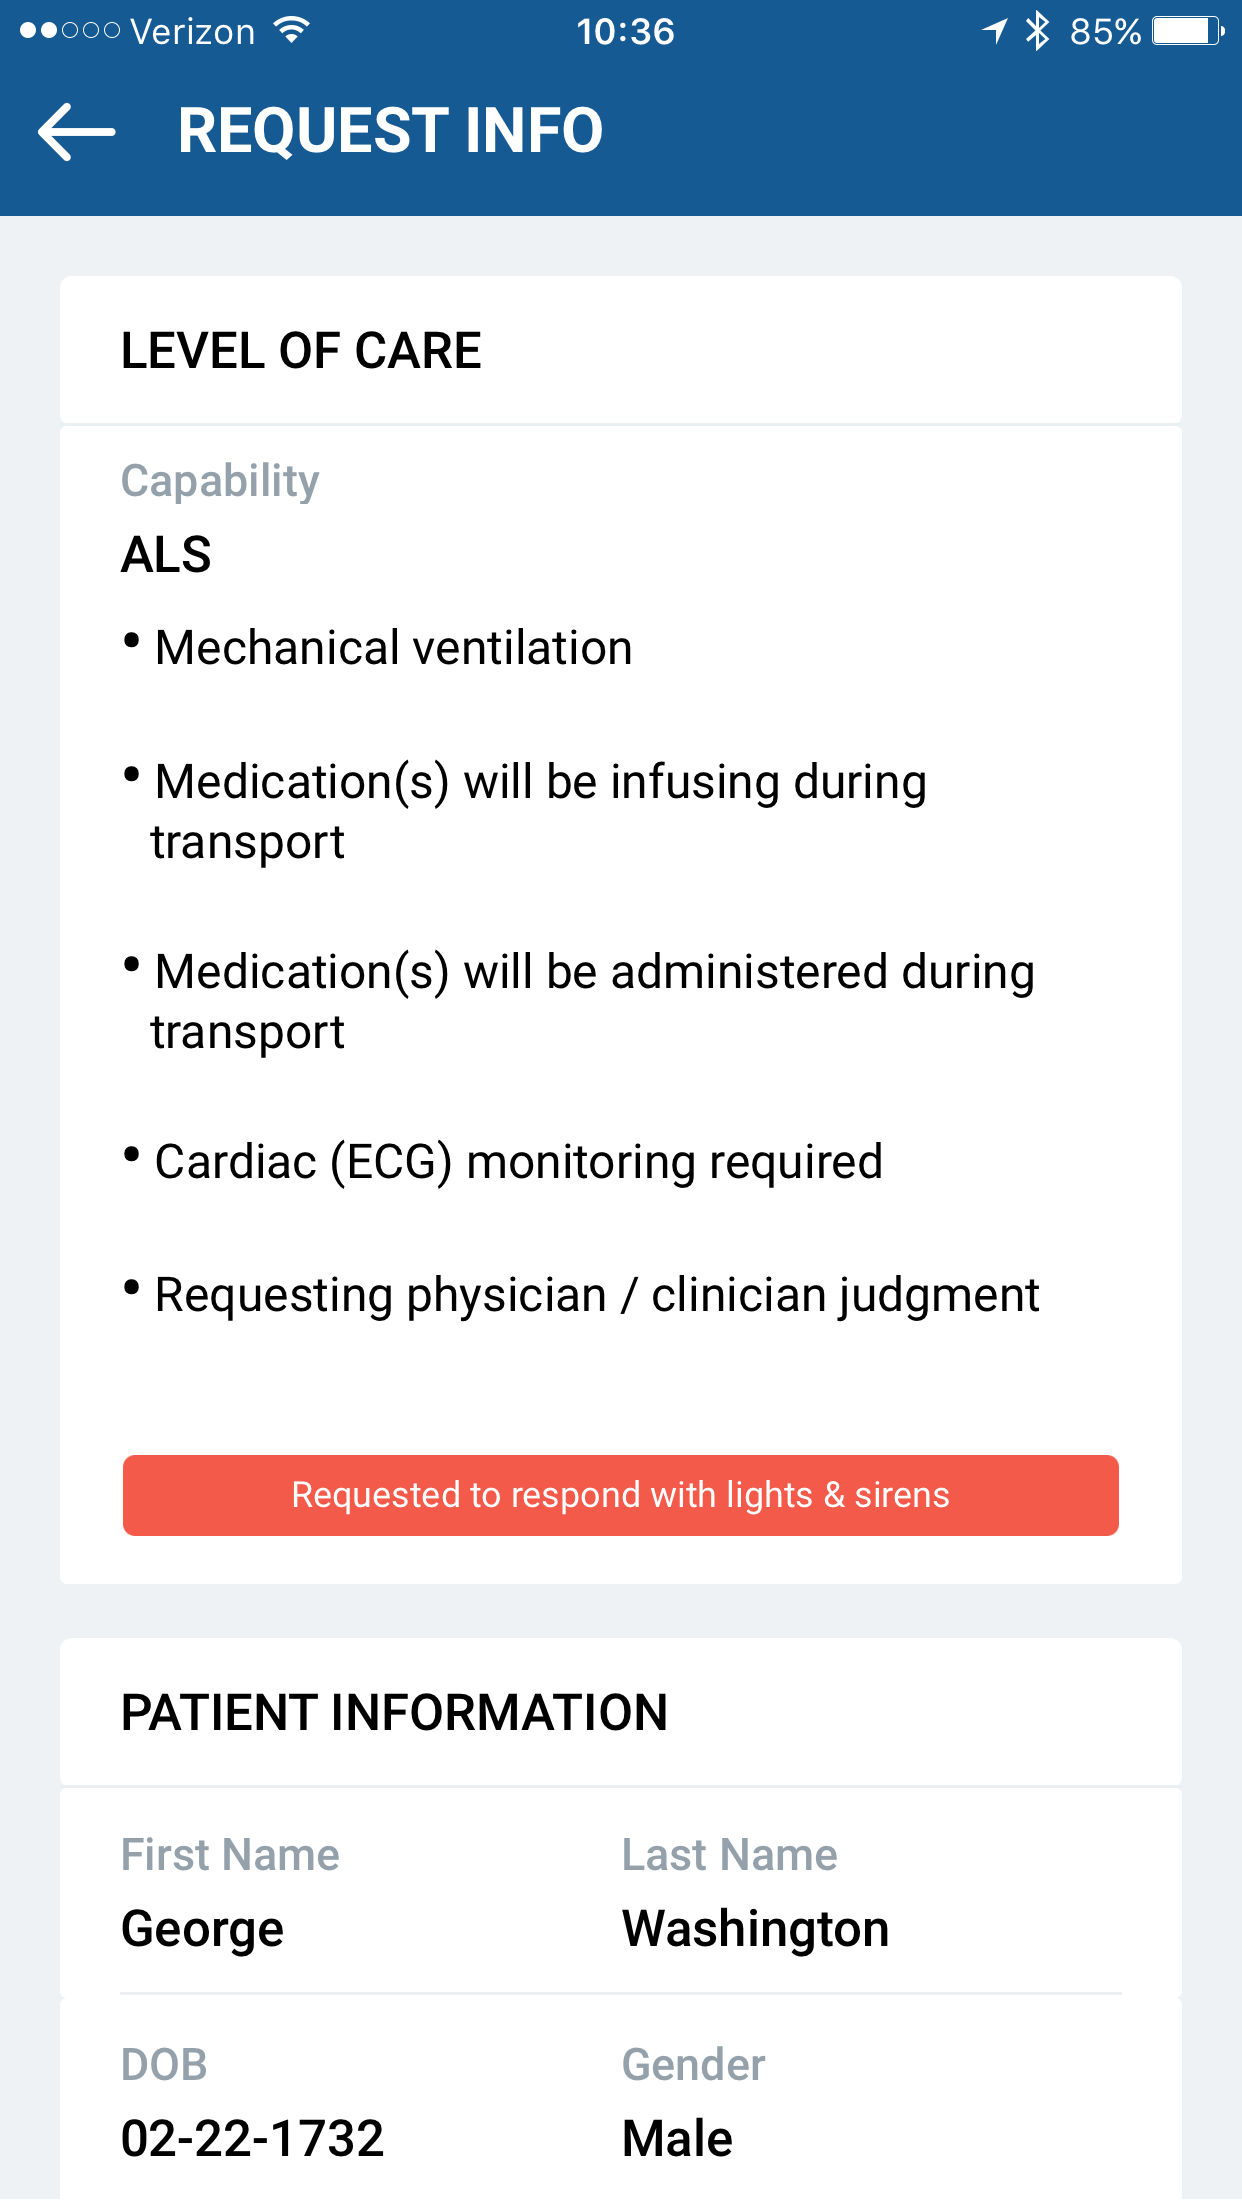Tap Requesting physician / clinician judgment item
The width and height of the screenshot is (1242, 2208).
point(597,1295)
